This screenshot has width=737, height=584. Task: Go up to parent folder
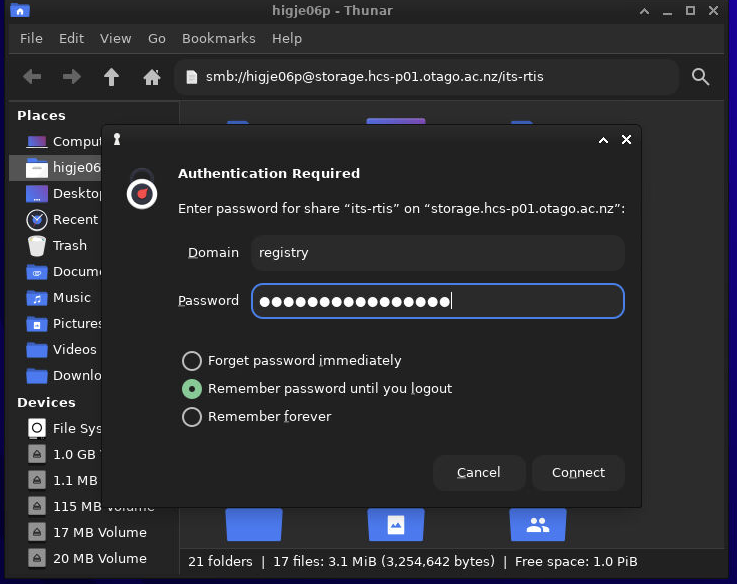(x=112, y=77)
